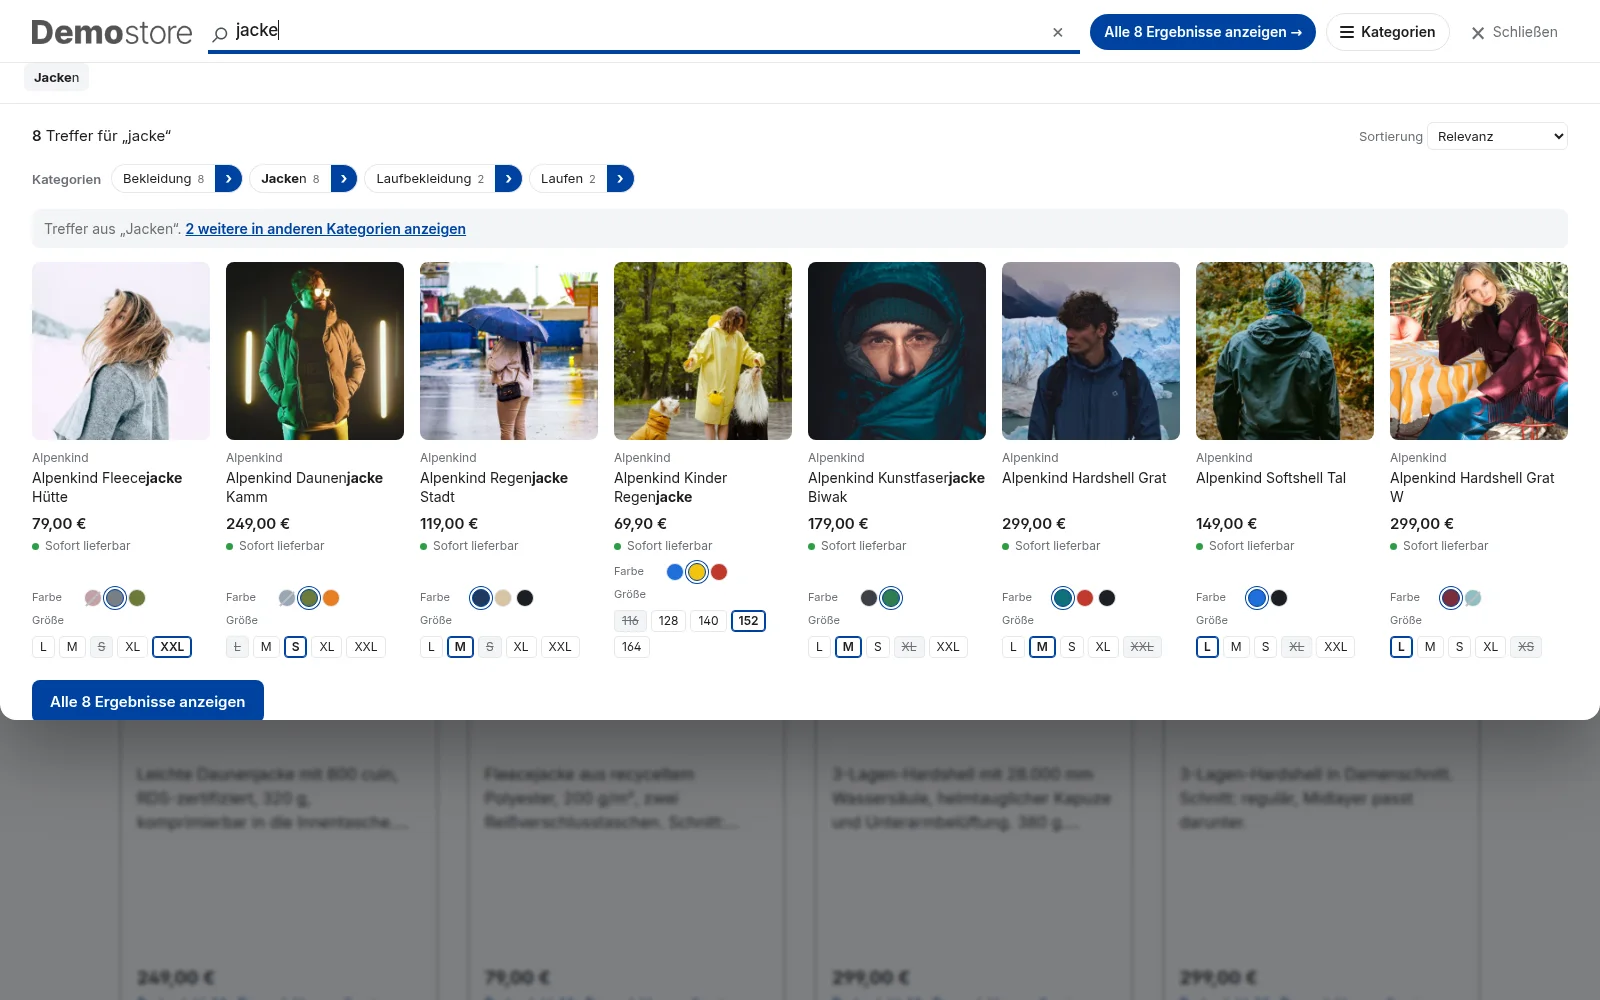The height and width of the screenshot is (1000, 1600).
Task: Filter by Laufen category chip
Action: (x=568, y=179)
